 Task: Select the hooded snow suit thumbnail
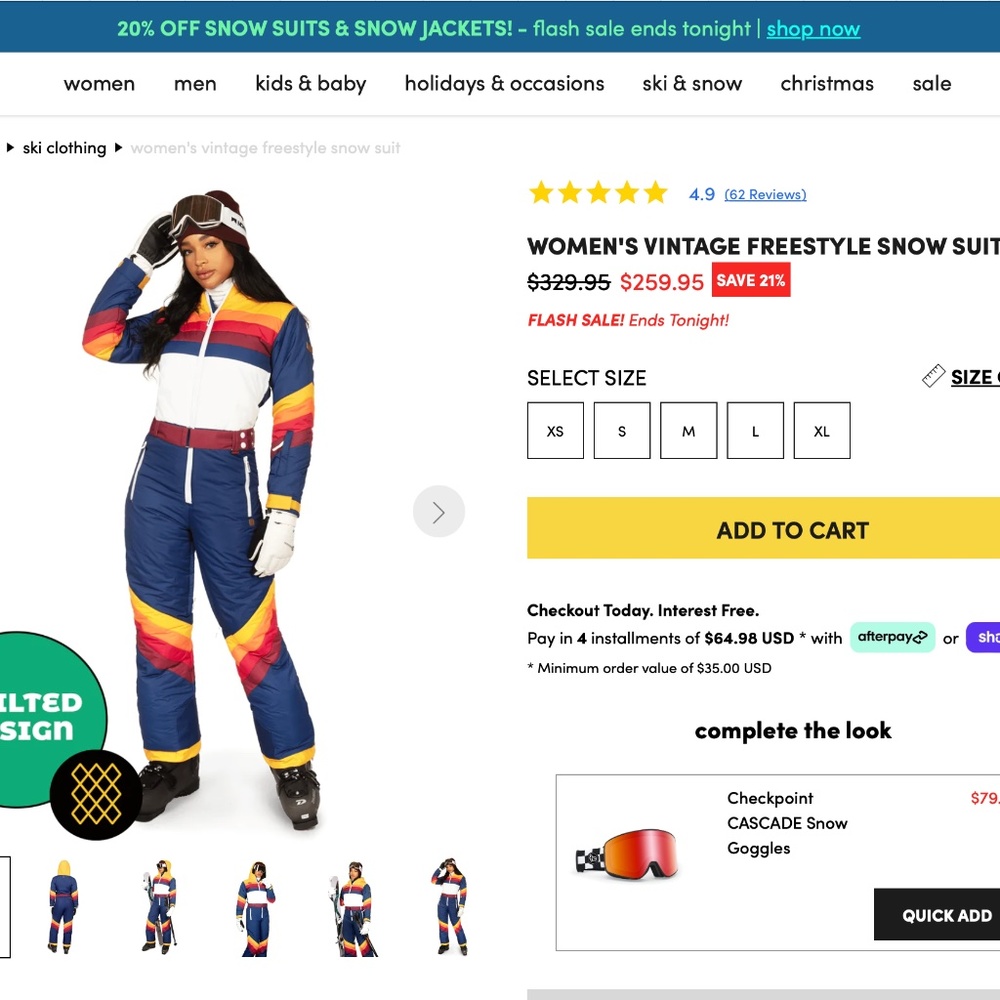click(63, 905)
